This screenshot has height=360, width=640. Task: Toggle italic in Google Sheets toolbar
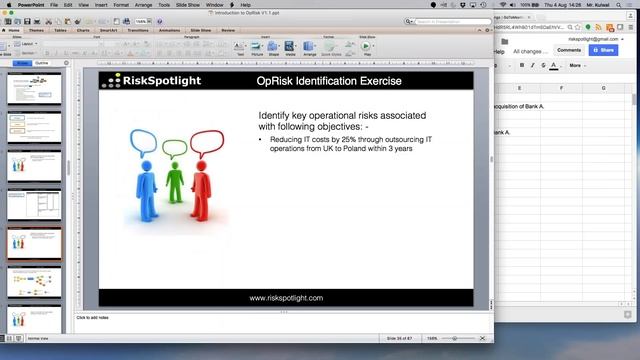tap(532, 65)
